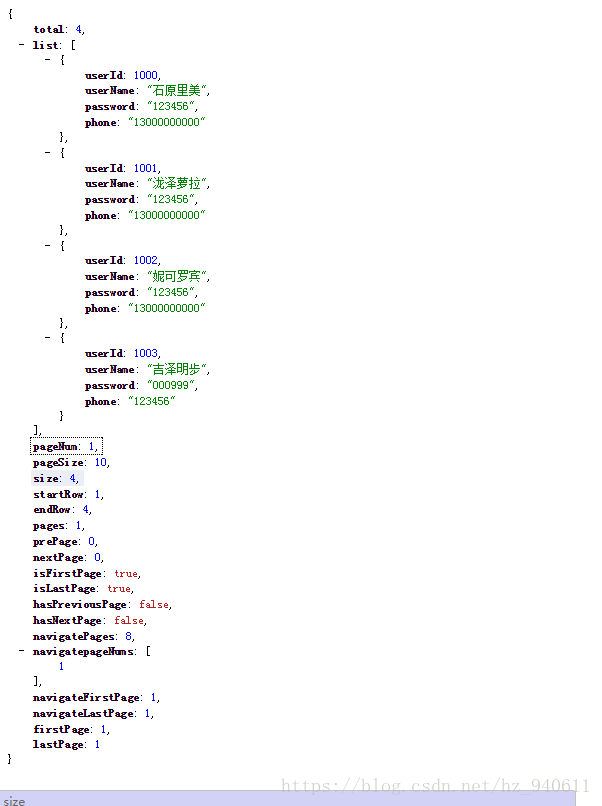The width and height of the screenshot is (602, 806).
Task: Click the highlighted size: 4 entry
Action: pyautogui.click(x=57, y=479)
